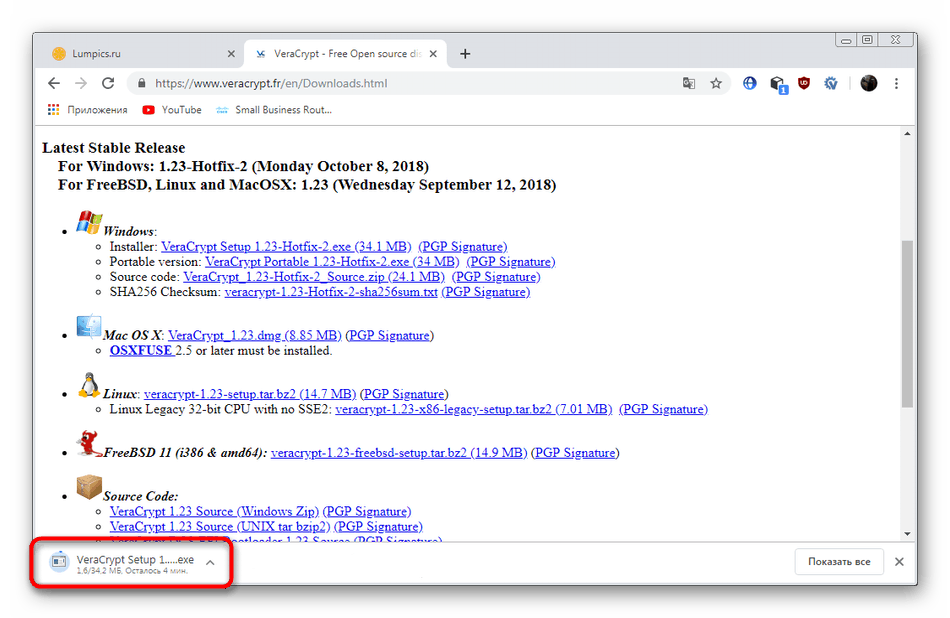Screen dimensions: 950x618
Task: Open a new browser tab
Action: coord(465,54)
